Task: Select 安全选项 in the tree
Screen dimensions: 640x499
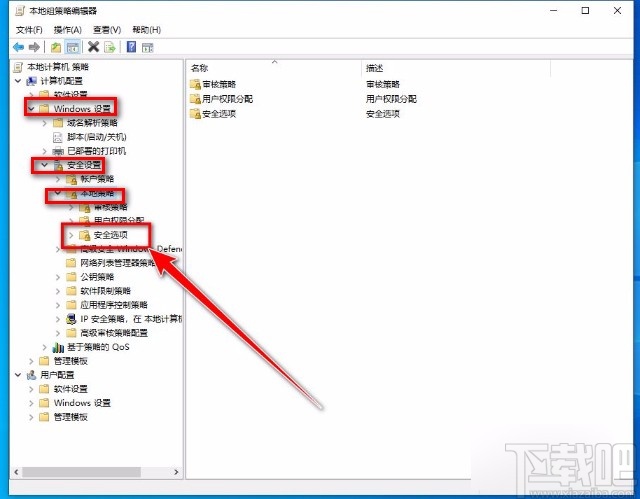Action: [111, 235]
